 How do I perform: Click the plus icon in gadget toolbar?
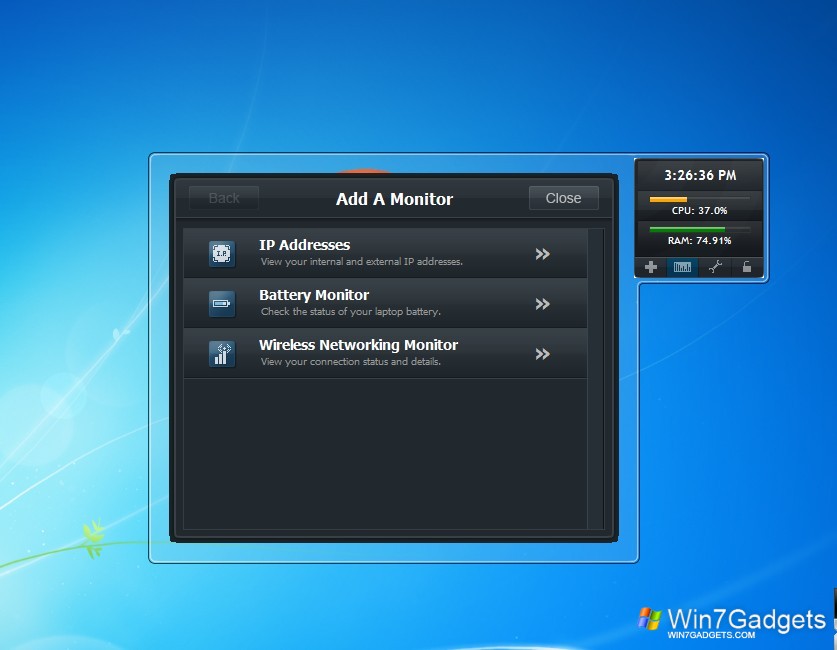651,267
